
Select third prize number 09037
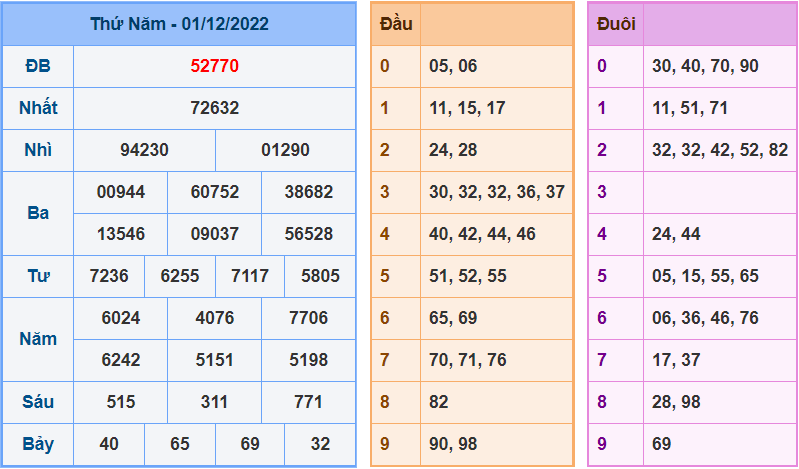point(215,234)
